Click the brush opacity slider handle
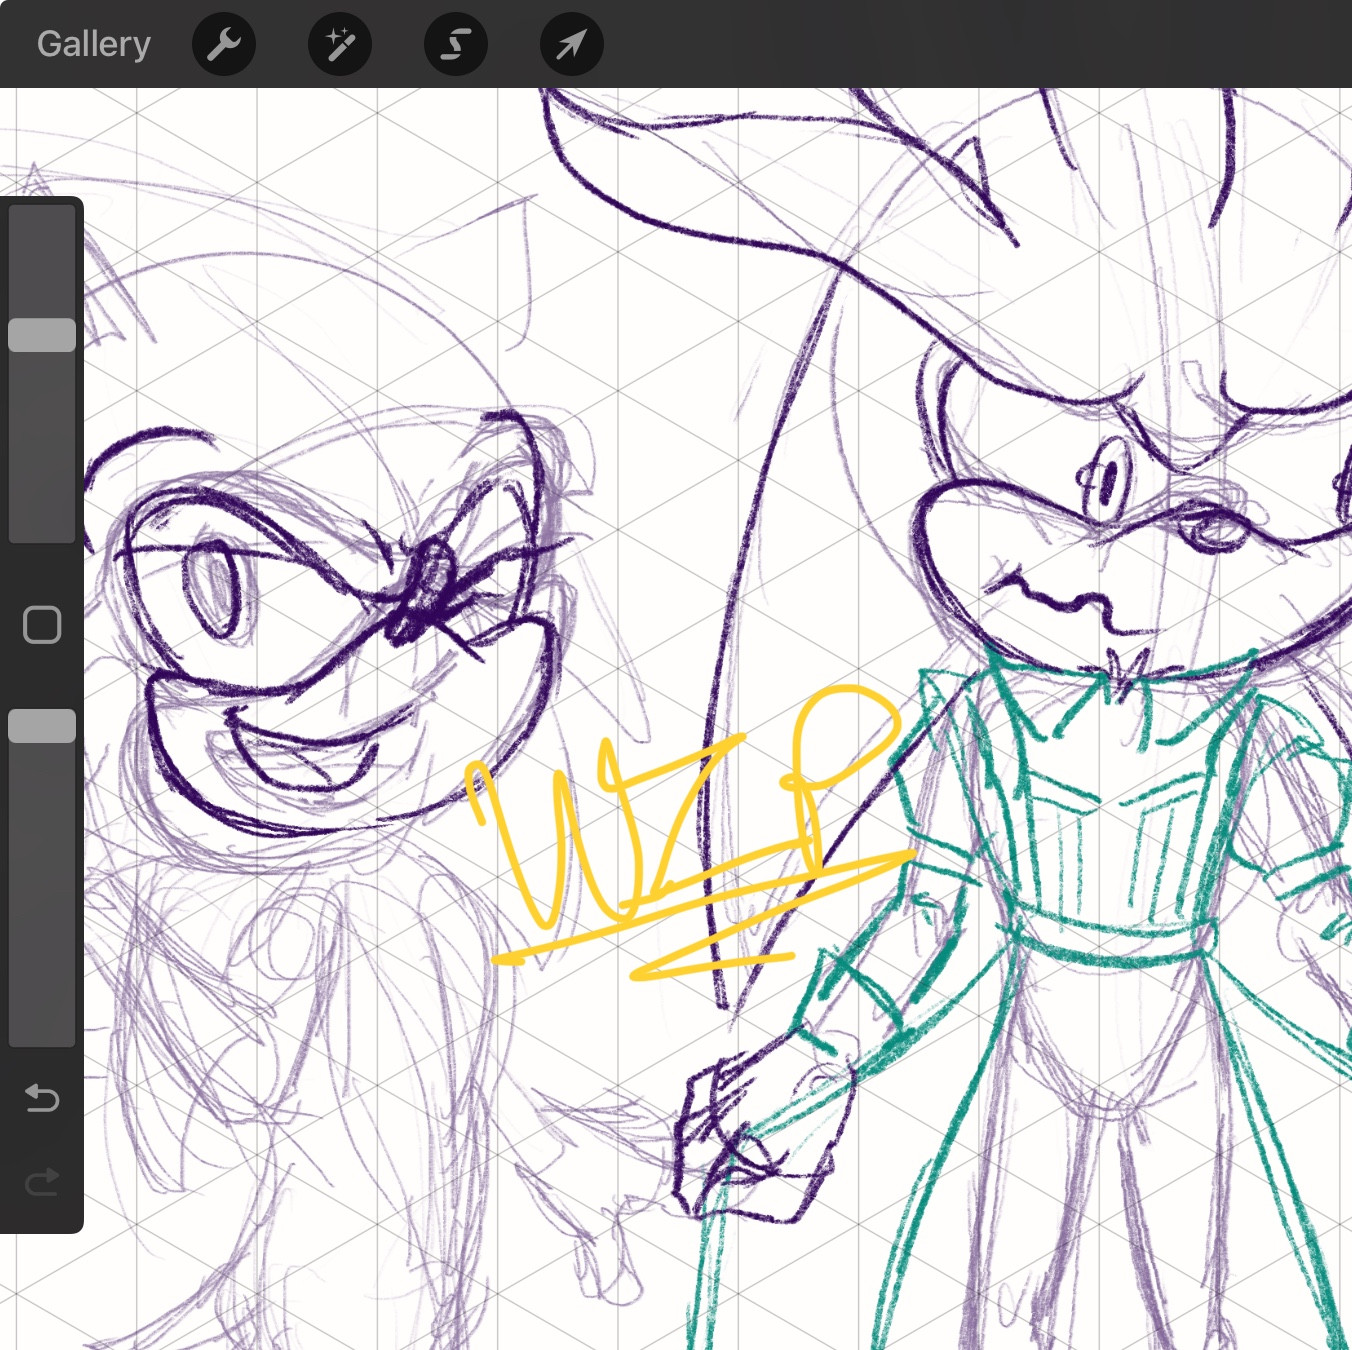Viewport: 1352px width, 1350px height. (x=42, y=726)
